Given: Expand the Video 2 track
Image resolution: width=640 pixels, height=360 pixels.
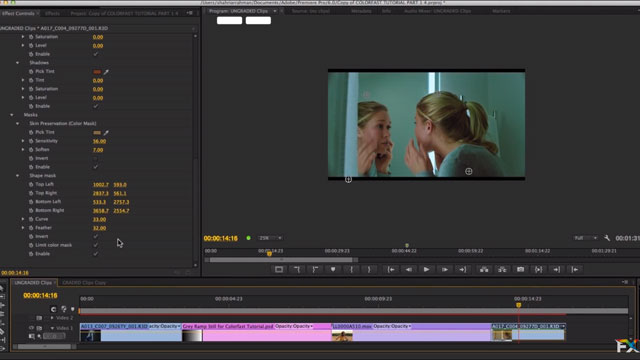Looking at the screenshot, I should click(x=52, y=318).
